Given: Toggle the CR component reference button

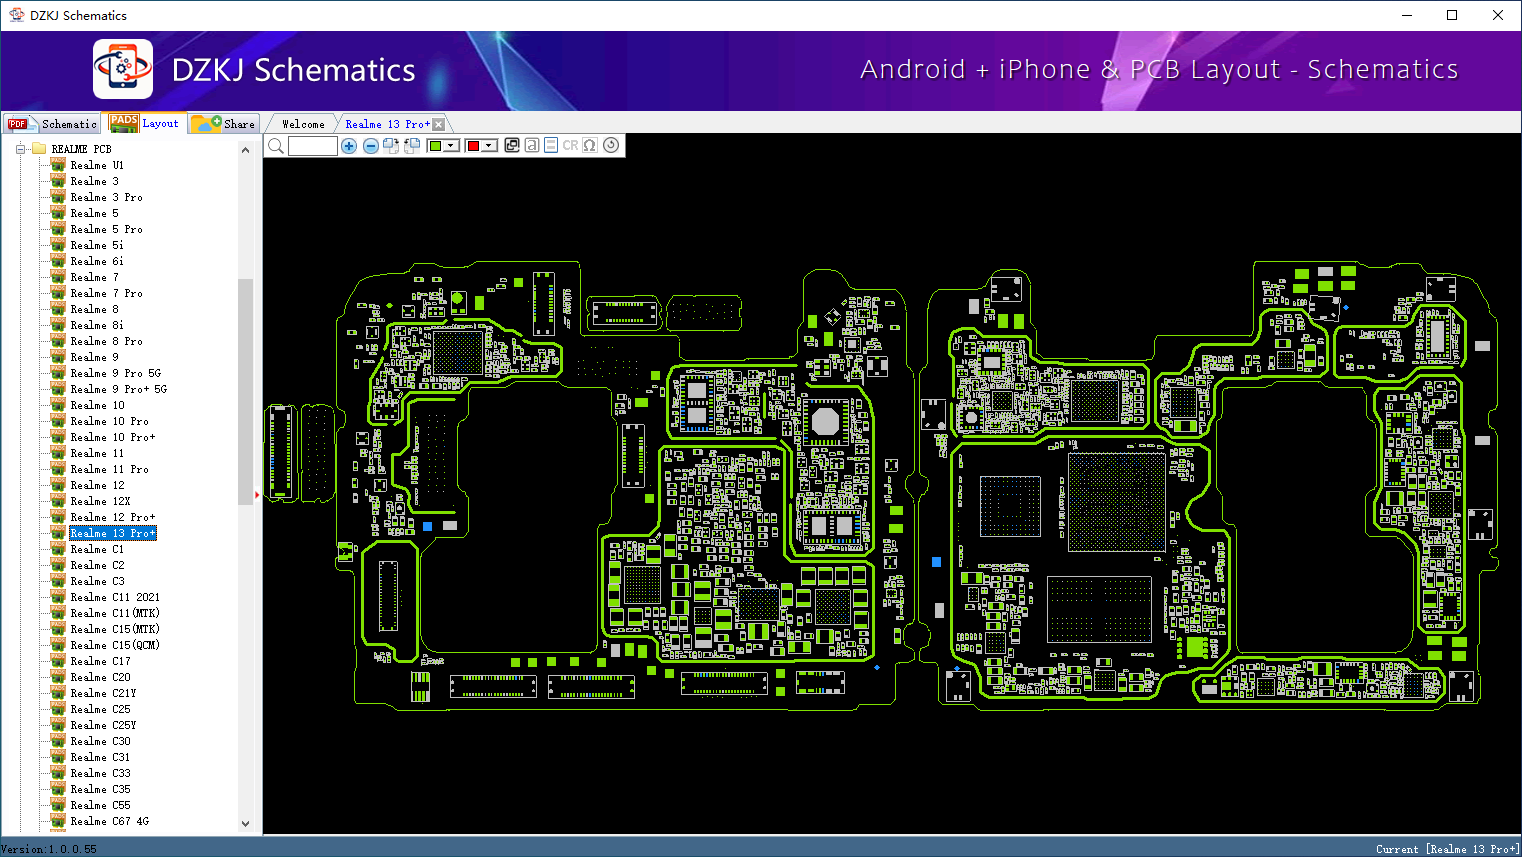Looking at the screenshot, I should [x=570, y=145].
